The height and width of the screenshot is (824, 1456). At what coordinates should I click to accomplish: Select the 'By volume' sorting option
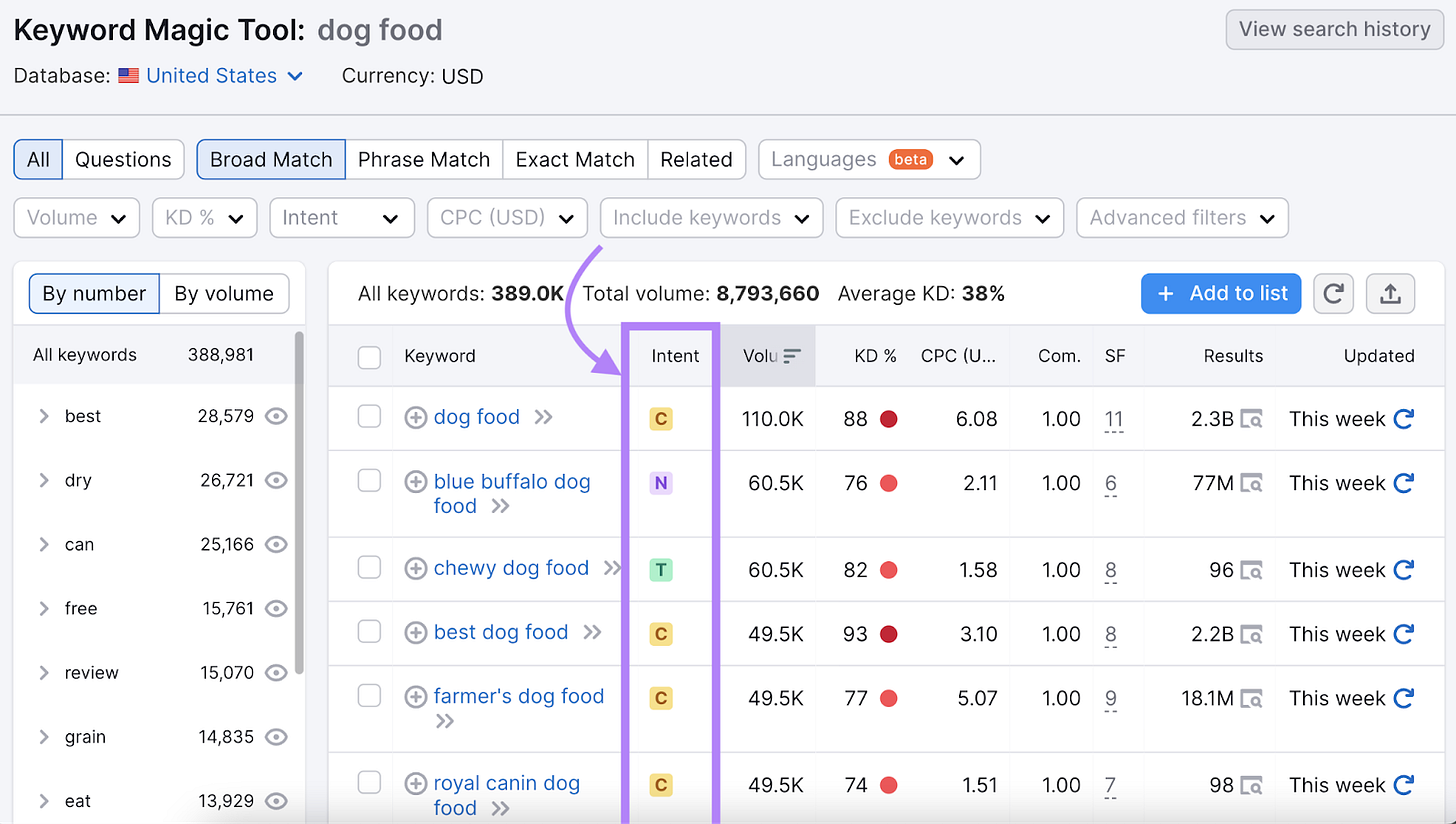click(x=224, y=293)
